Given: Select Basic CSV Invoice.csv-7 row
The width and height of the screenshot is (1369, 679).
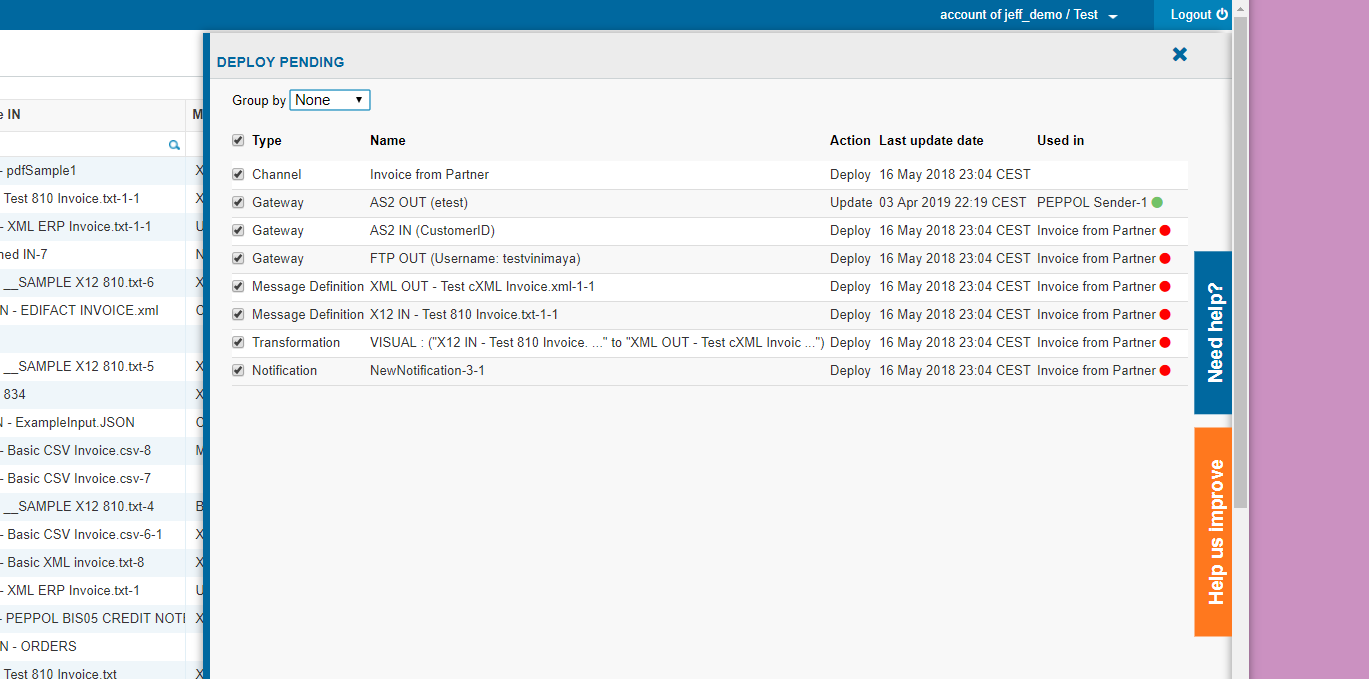Looking at the screenshot, I should (92, 478).
